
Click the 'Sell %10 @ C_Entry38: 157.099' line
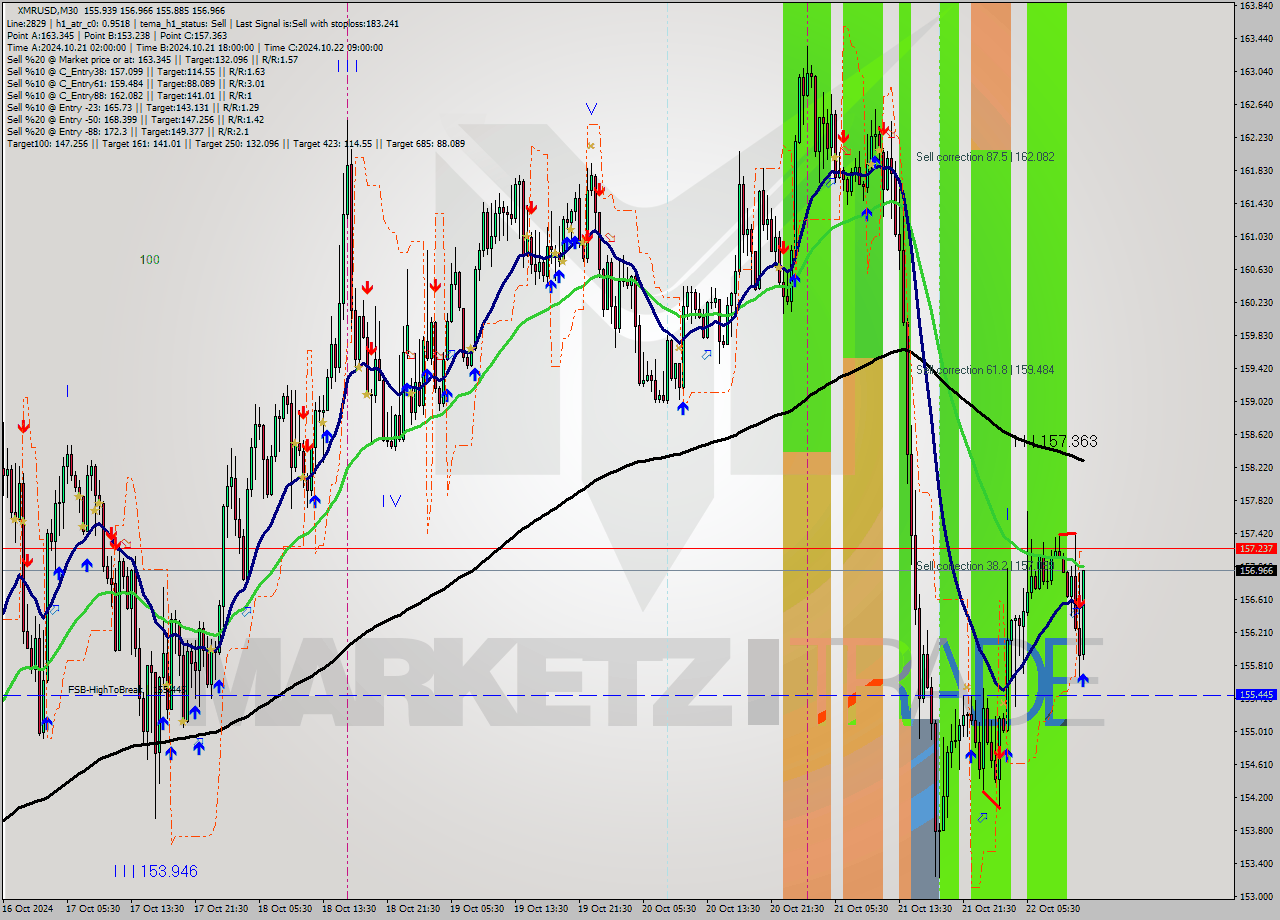click(x=135, y=71)
